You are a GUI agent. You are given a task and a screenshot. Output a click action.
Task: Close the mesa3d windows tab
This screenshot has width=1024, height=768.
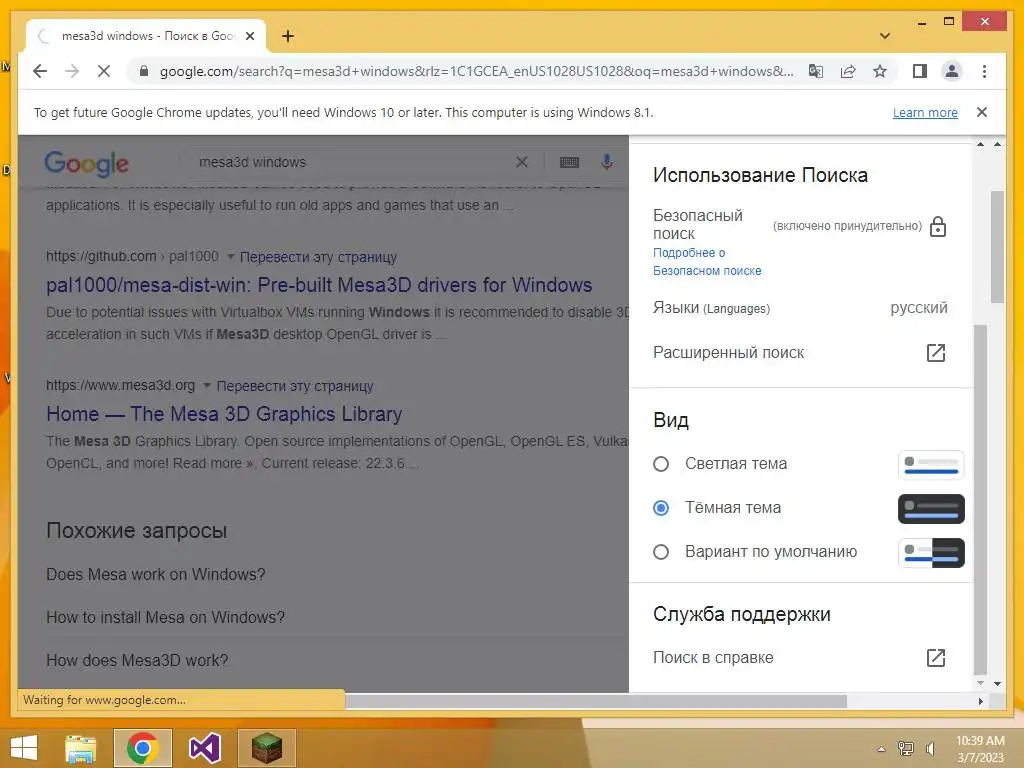click(249, 36)
